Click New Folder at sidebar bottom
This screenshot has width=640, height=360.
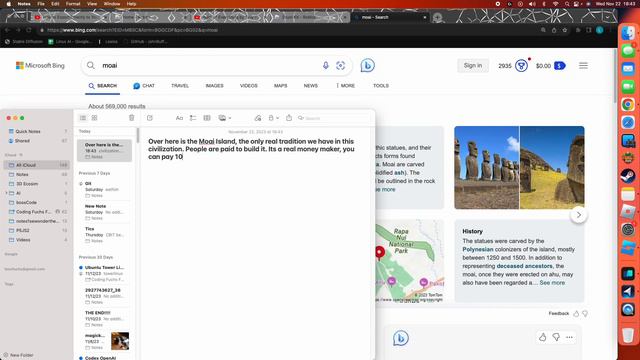click(18, 355)
